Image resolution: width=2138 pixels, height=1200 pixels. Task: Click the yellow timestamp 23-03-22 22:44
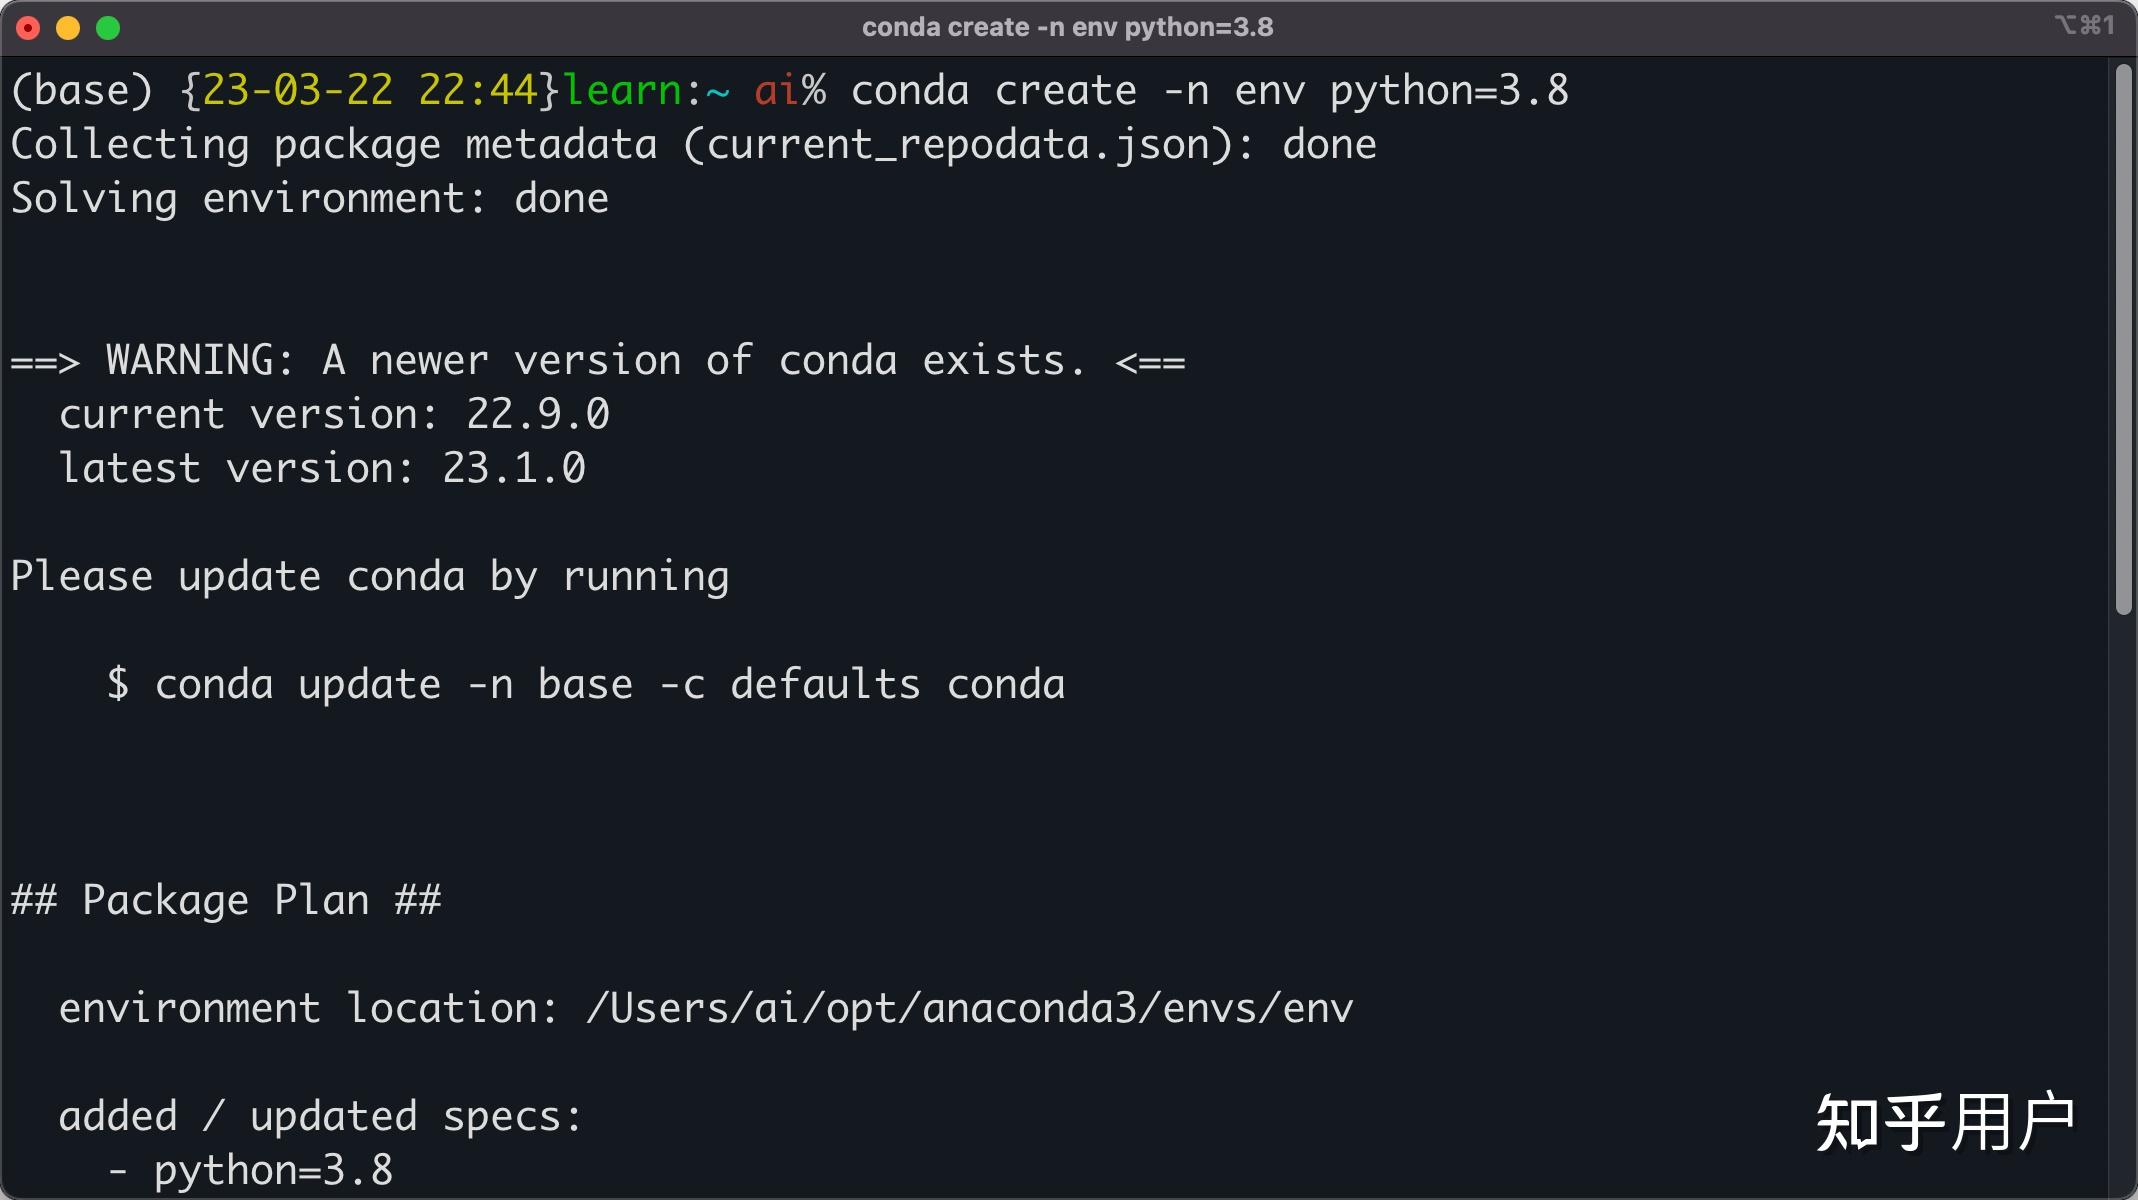370,91
